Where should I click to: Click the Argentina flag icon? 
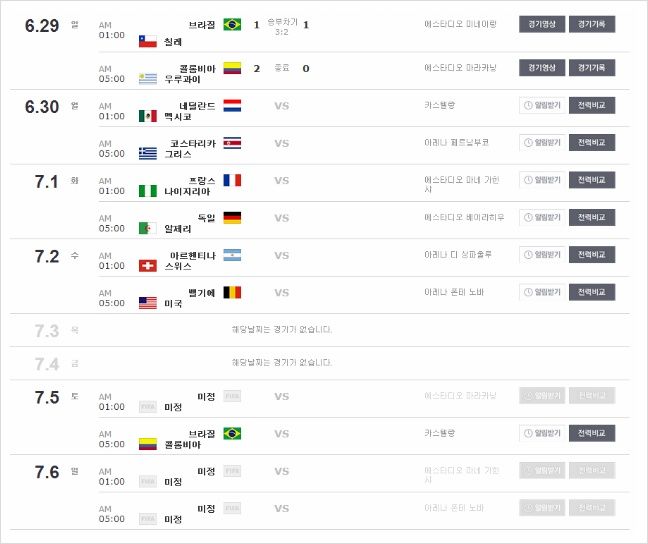[232, 255]
